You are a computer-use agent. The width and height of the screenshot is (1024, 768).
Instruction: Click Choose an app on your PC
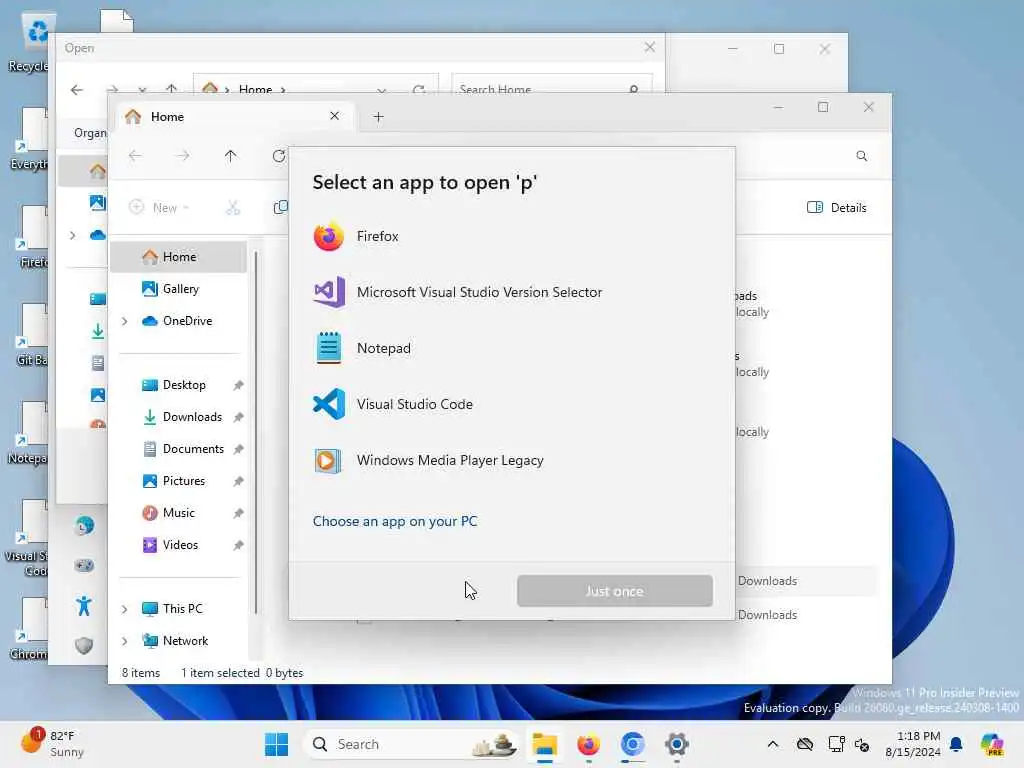tap(394, 521)
